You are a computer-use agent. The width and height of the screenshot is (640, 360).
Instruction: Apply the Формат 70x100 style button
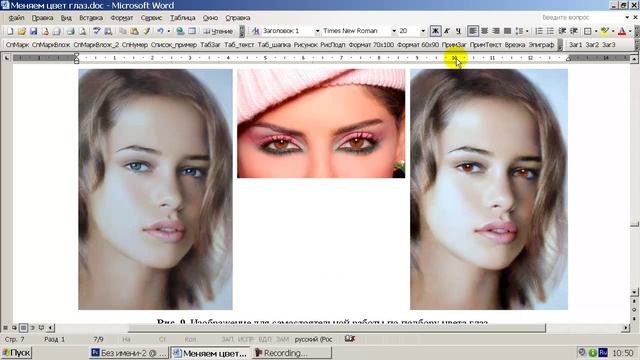[371, 44]
